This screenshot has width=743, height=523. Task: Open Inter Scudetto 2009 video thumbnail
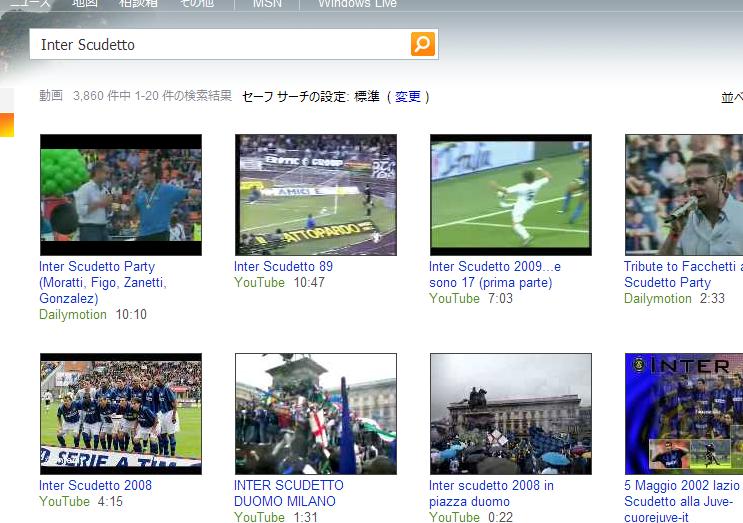511,195
